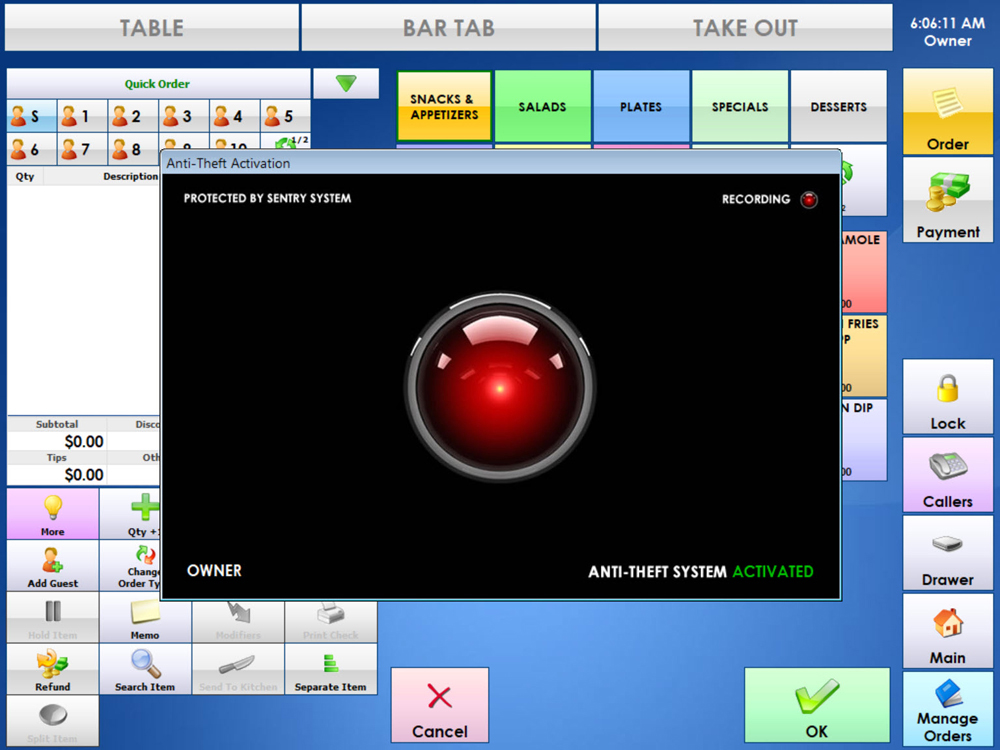This screenshot has width=1000, height=750.
Task: Open the Plates menu category
Action: (x=642, y=106)
